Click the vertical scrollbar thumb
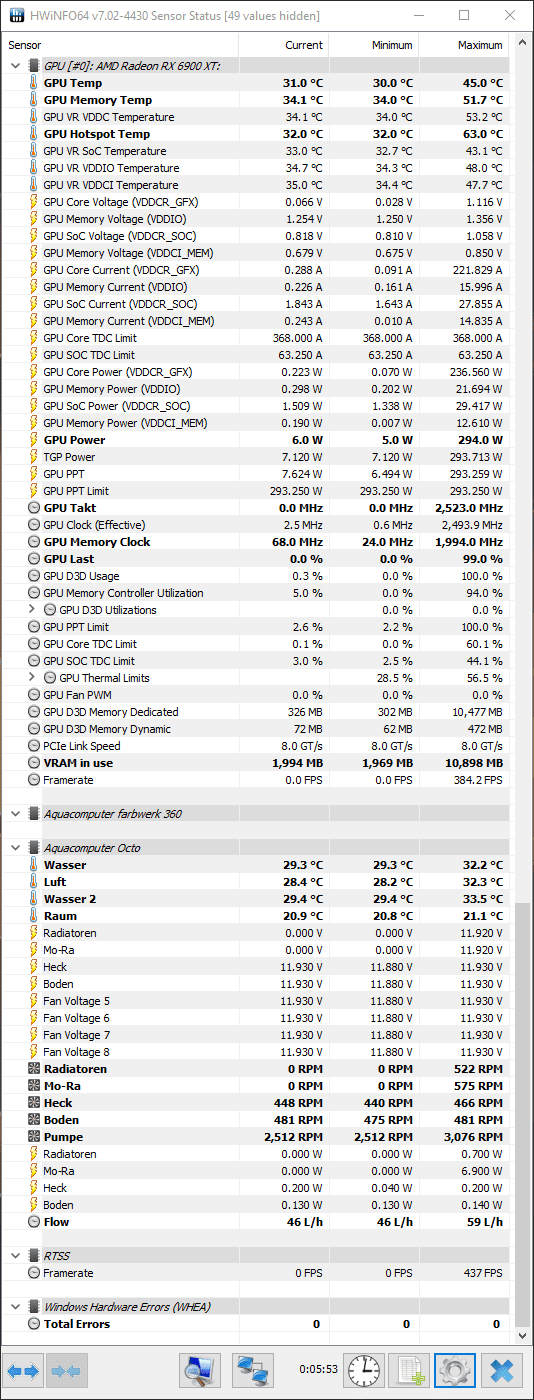The width and height of the screenshot is (534, 1400). click(x=523, y=1115)
